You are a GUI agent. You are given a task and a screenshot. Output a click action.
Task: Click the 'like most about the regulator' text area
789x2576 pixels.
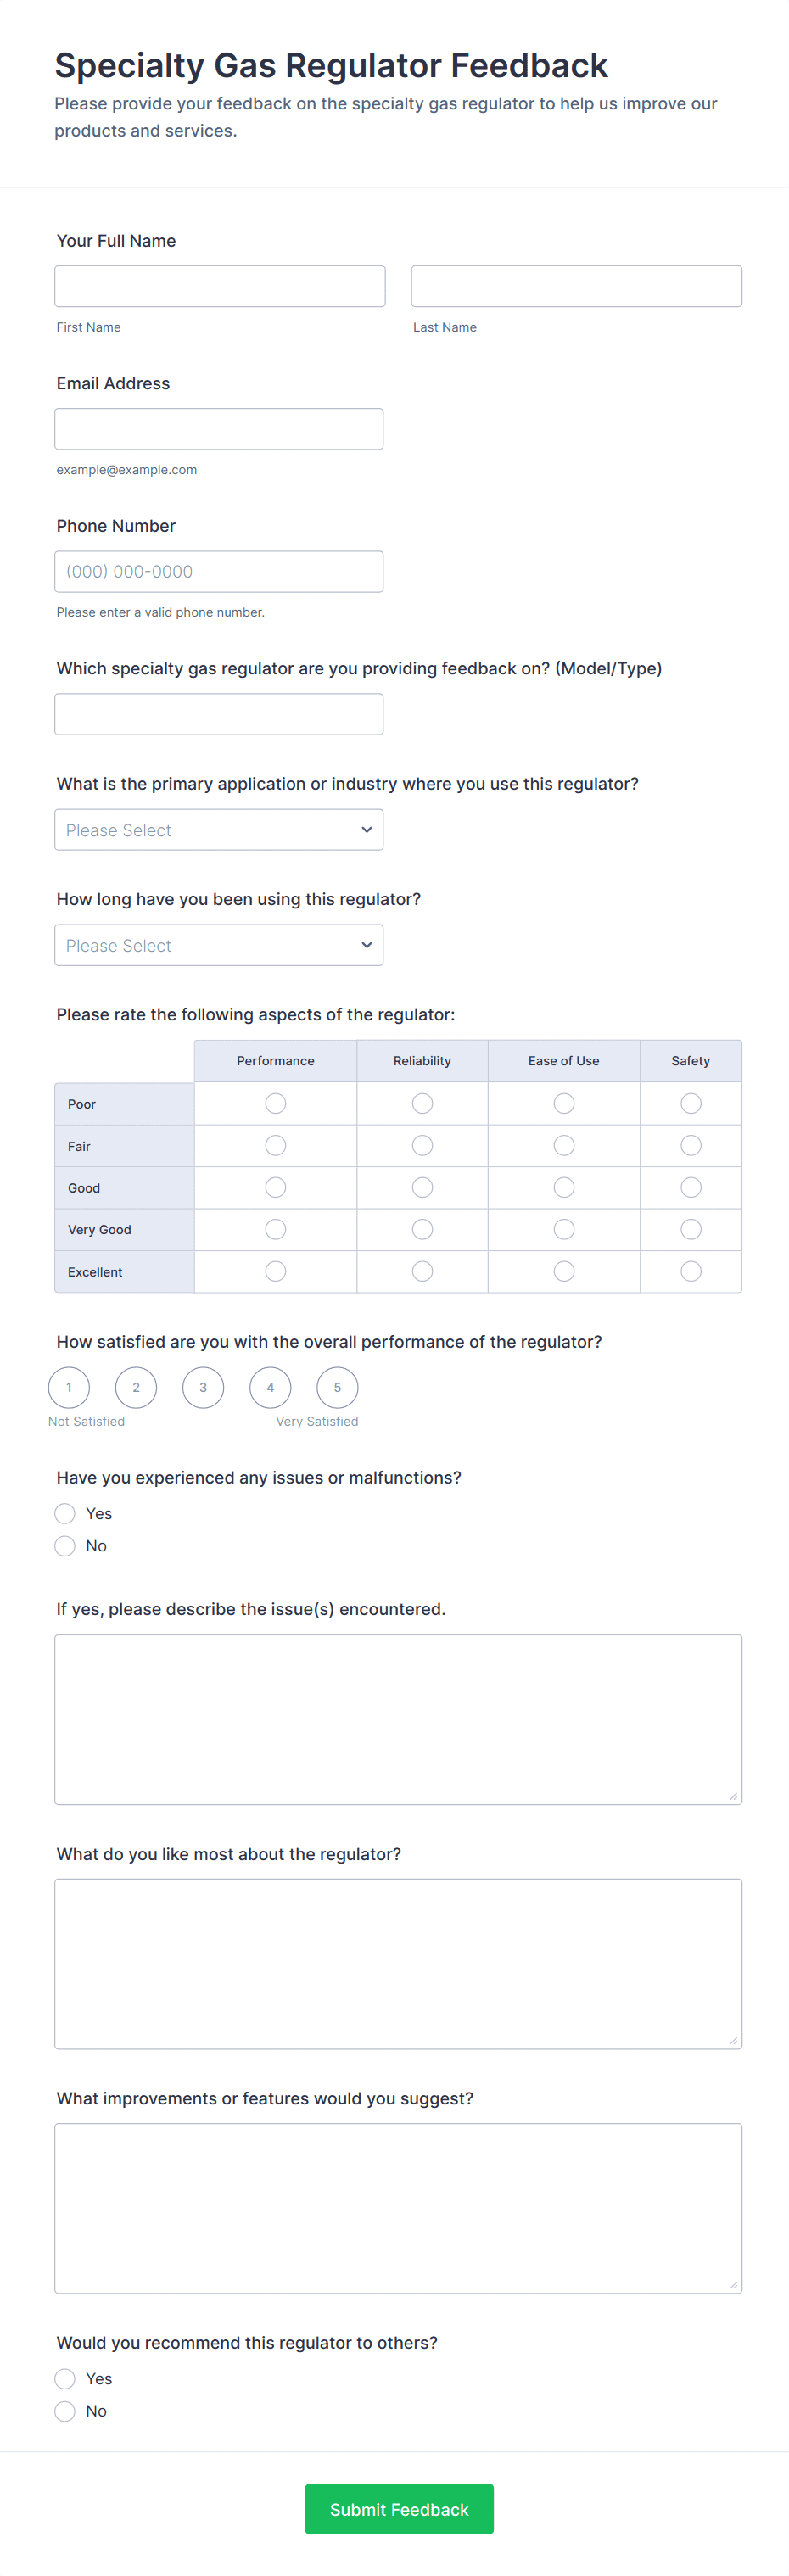click(398, 1964)
